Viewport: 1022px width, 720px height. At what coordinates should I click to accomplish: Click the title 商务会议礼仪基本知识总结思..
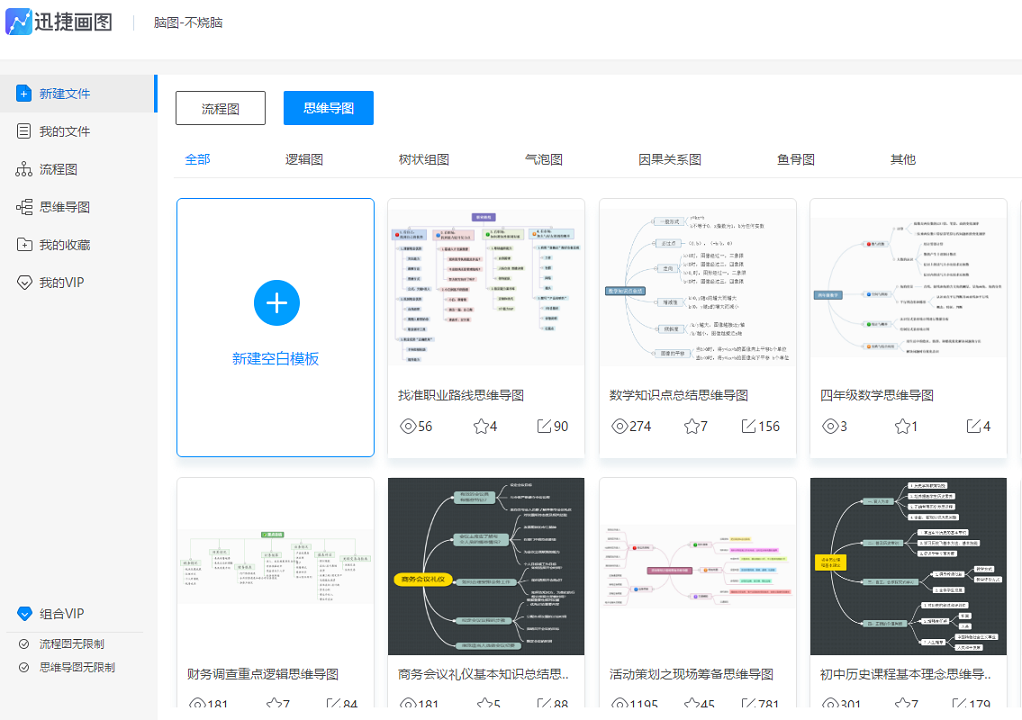click(x=483, y=674)
